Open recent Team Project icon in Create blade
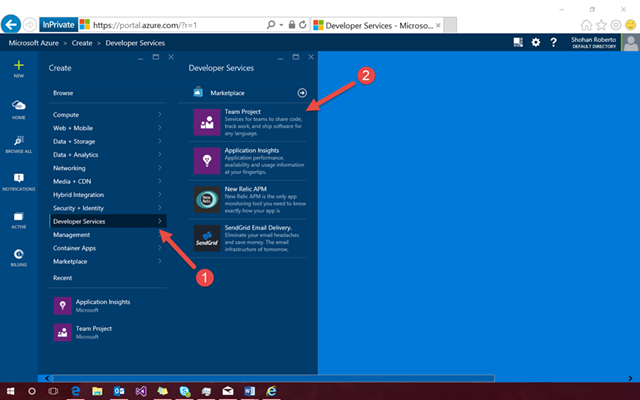 pos(62,332)
